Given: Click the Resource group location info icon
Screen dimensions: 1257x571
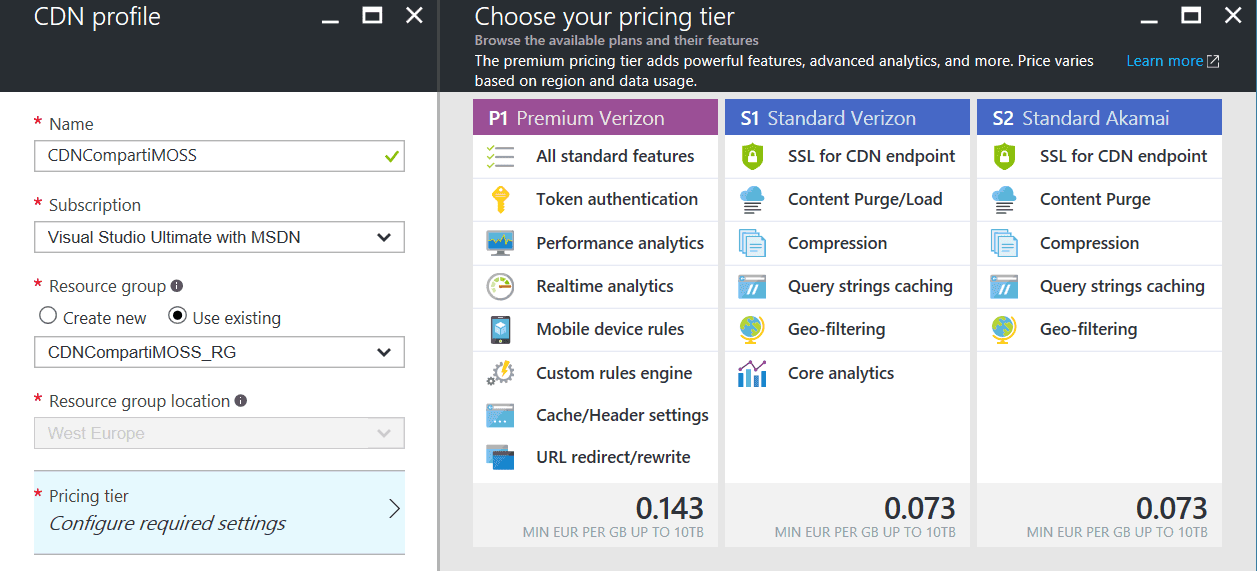Looking at the screenshot, I should click(241, 400).
